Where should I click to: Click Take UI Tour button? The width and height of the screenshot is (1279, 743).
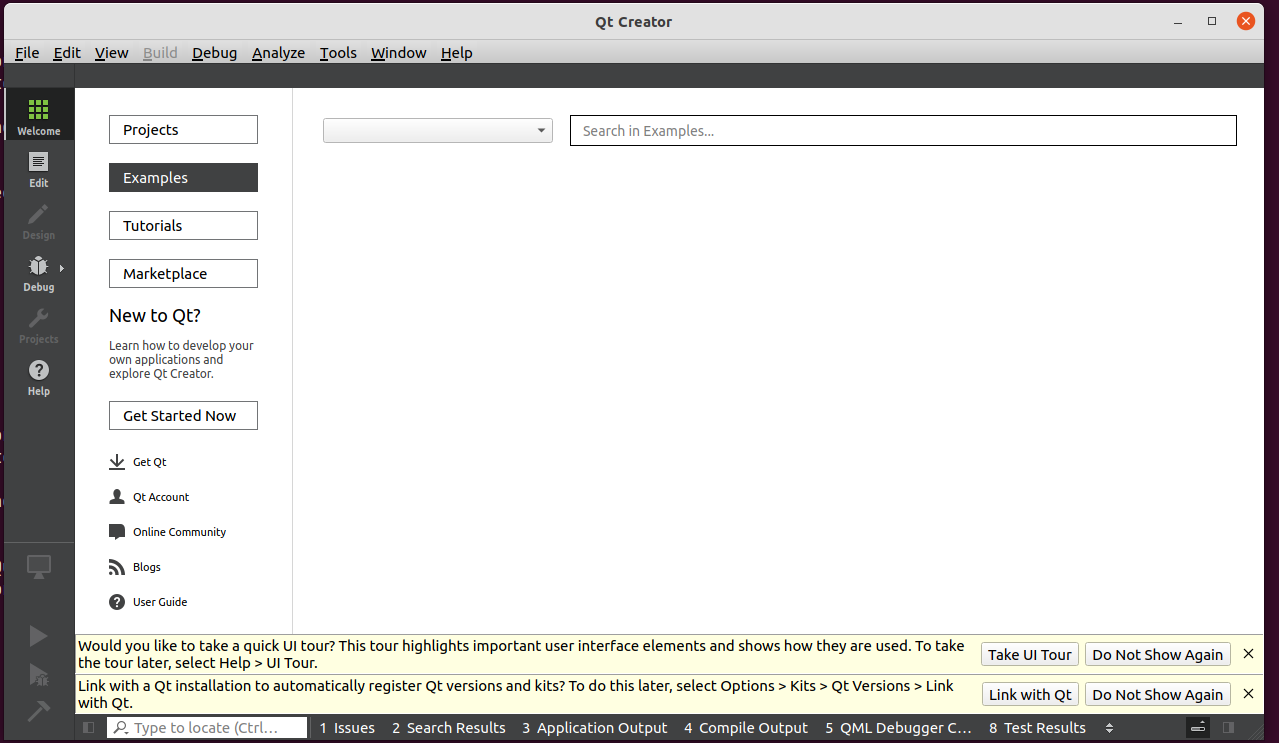coord(1029,655)
